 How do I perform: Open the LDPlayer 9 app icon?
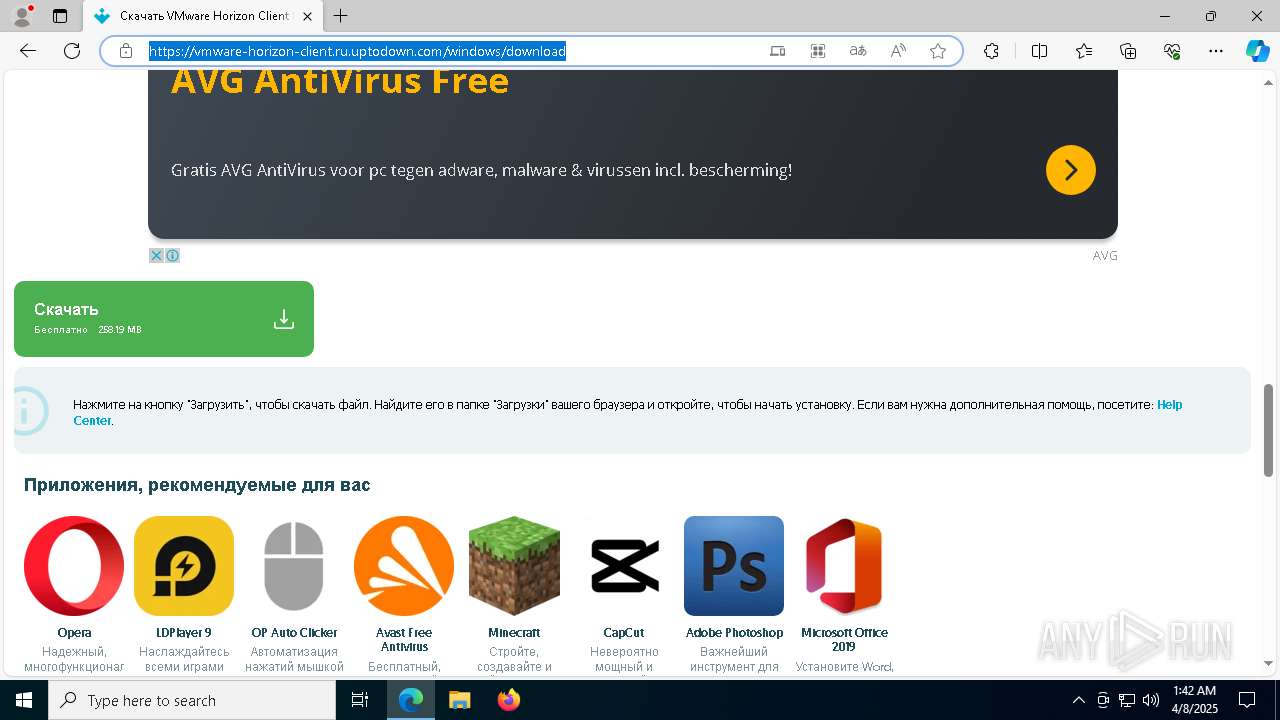184,566
